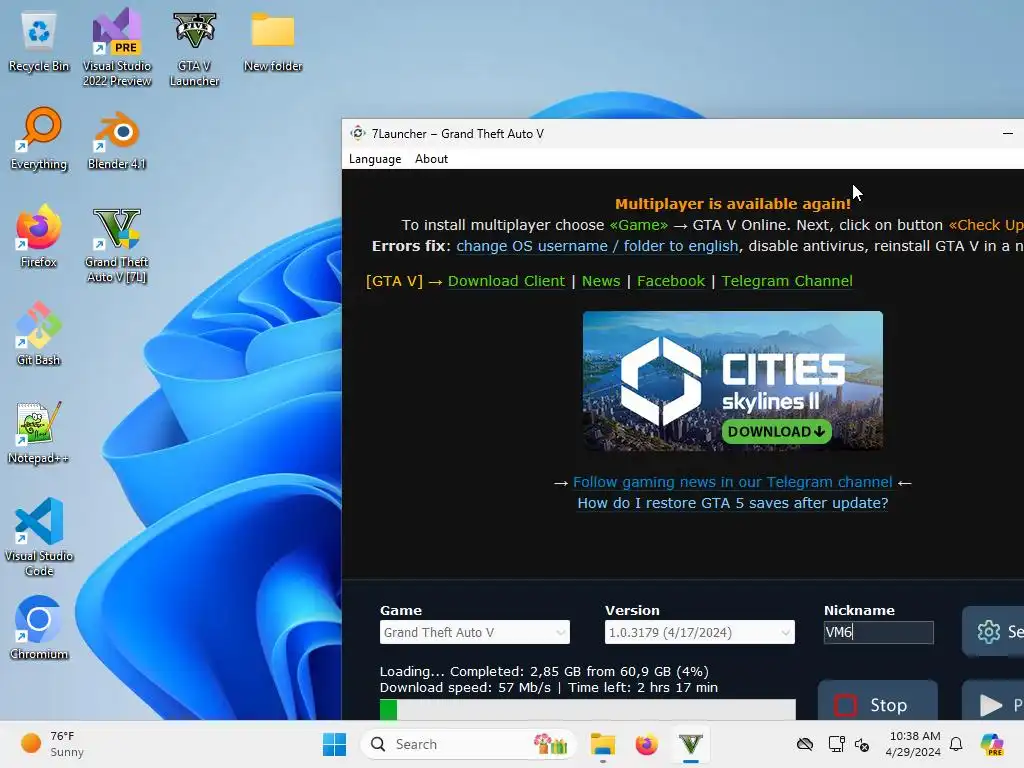Open the News link
Image resolution: width=1024 pixels, height=768 pixels.
(601, 281)
